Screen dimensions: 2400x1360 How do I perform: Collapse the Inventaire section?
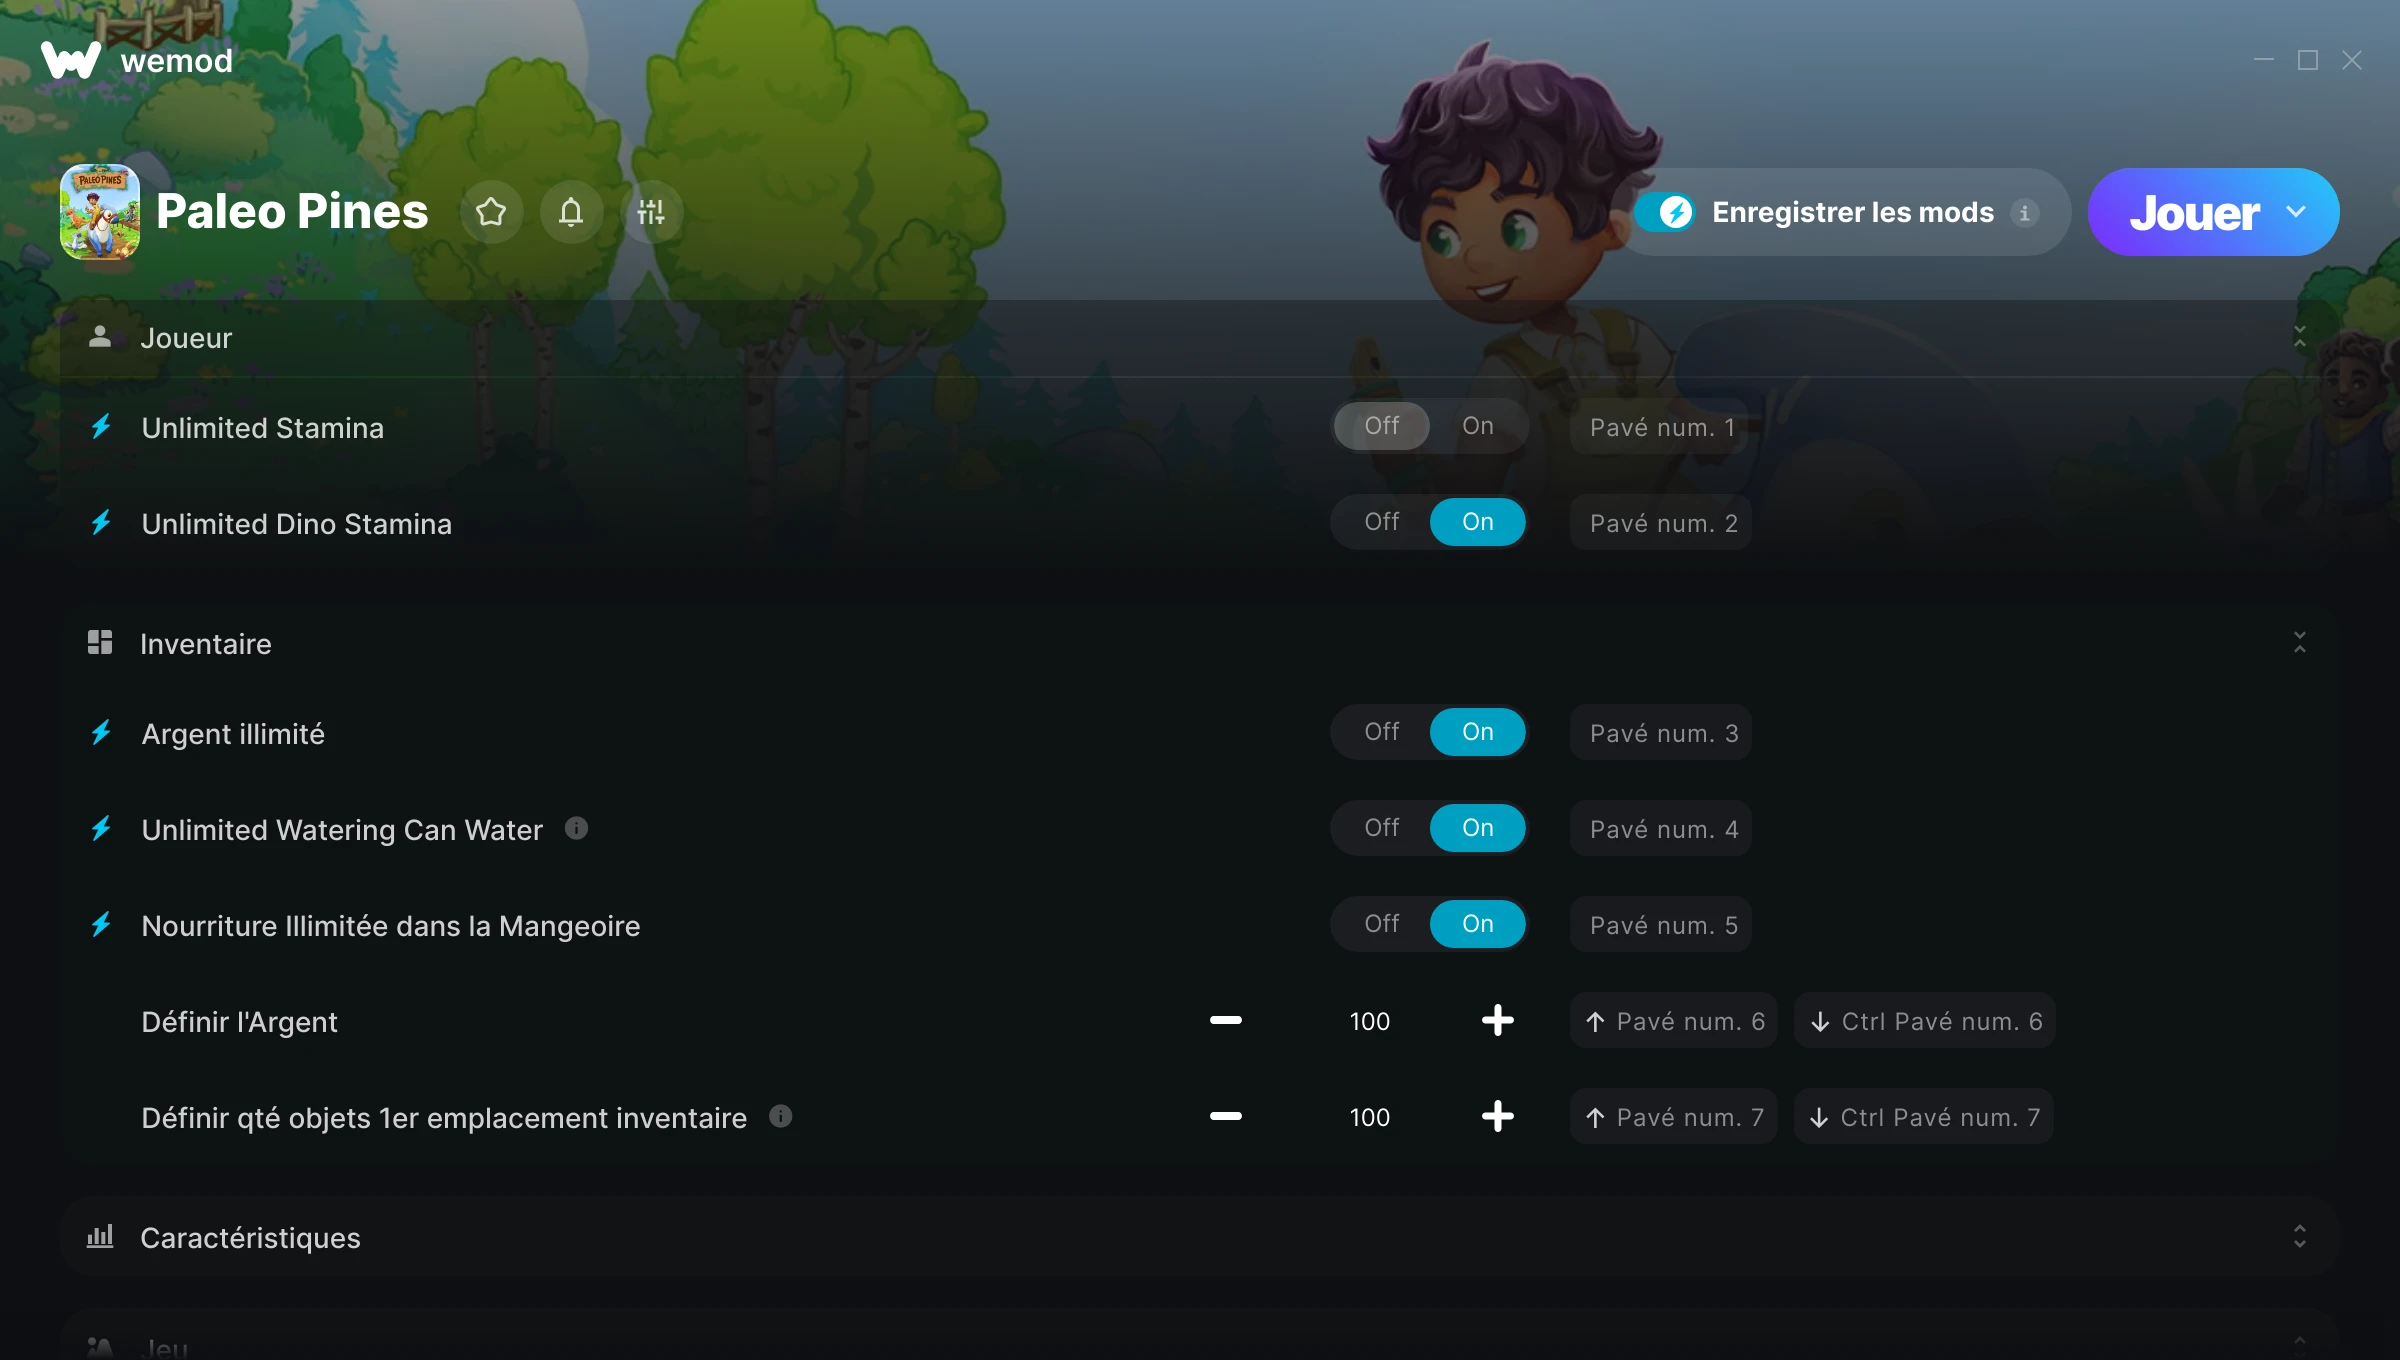point(2300,643)
